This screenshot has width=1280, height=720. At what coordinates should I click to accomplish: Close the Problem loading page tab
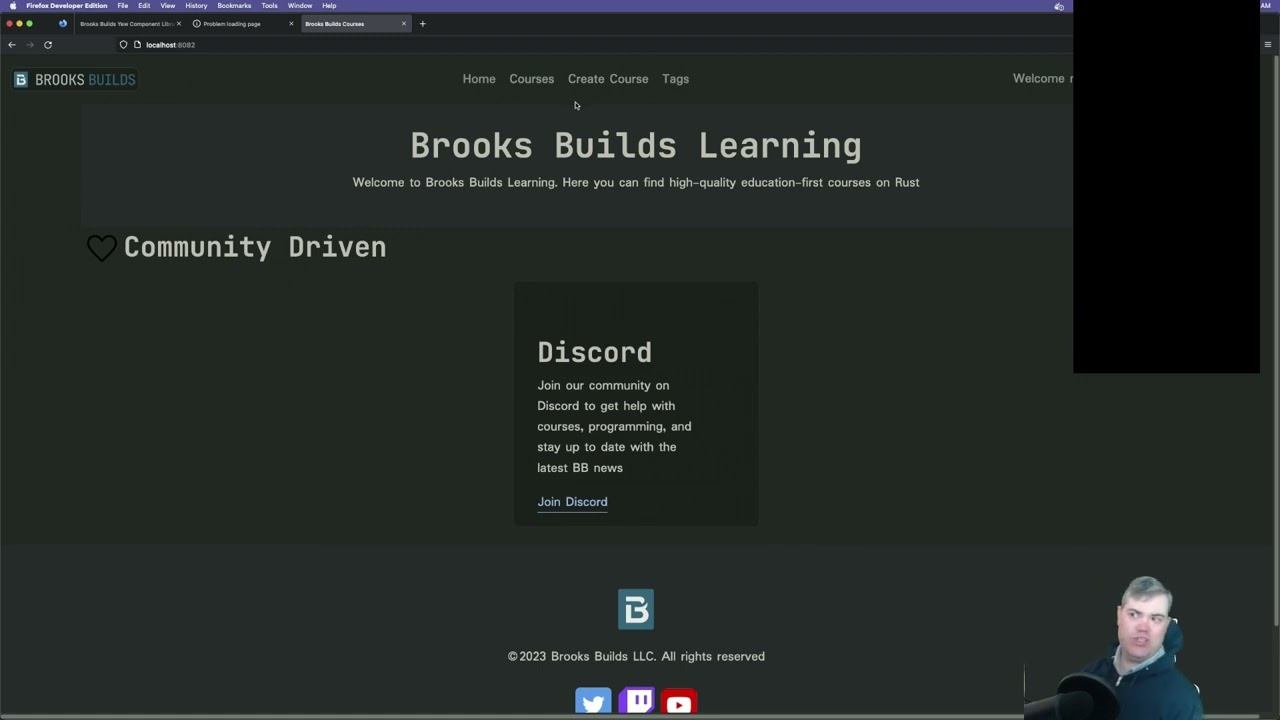pos(291,24)
